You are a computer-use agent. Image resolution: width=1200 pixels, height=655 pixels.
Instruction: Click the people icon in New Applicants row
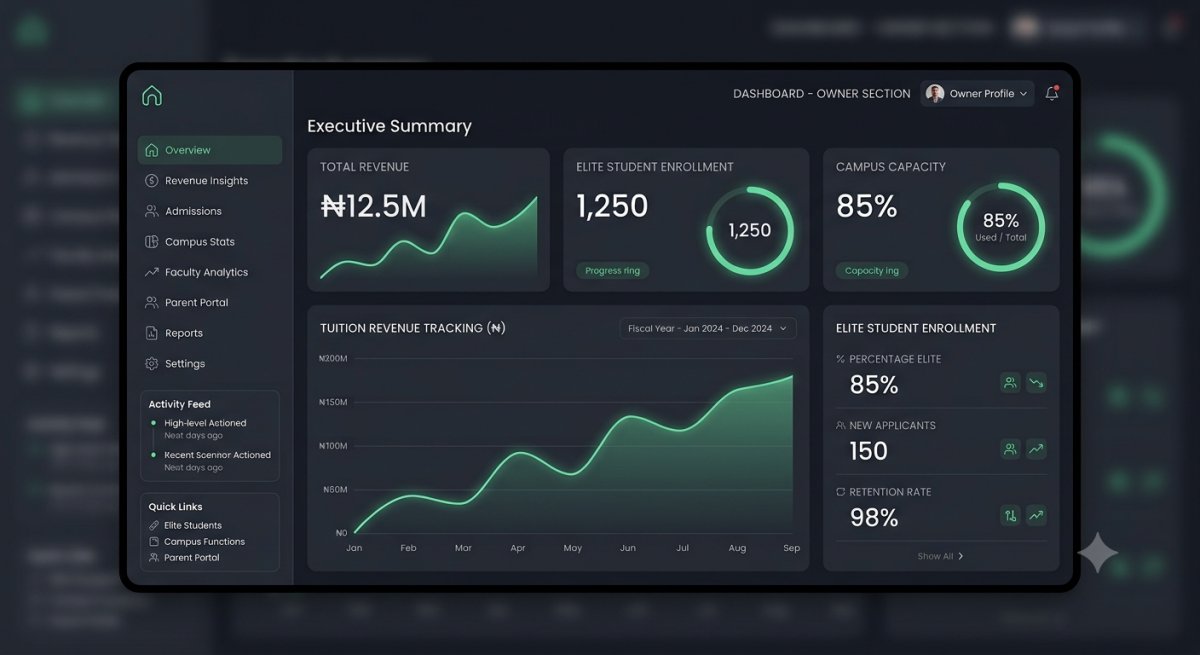pyautogui.click(x=1011, y=450)
